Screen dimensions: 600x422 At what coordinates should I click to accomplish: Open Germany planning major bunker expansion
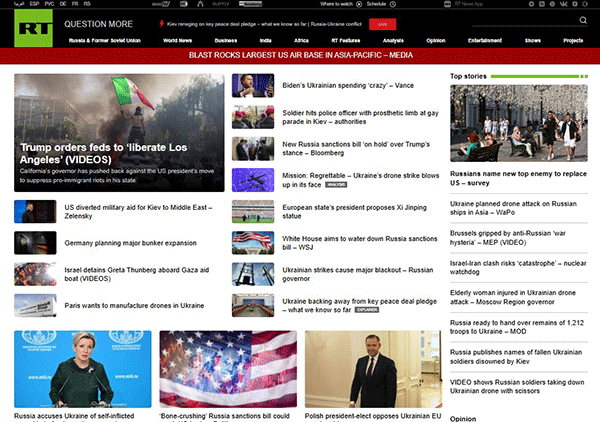(130, 243)
